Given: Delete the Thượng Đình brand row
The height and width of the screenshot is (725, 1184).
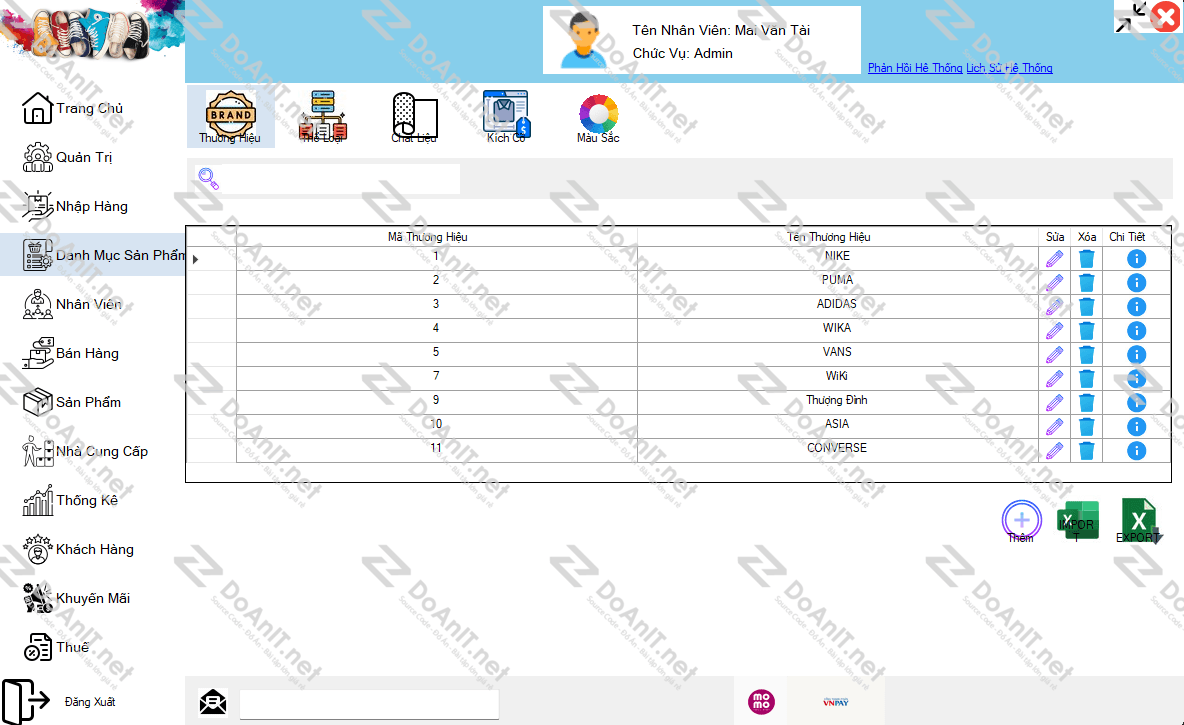Looking at the screenshot, I should coord(1087,403).
